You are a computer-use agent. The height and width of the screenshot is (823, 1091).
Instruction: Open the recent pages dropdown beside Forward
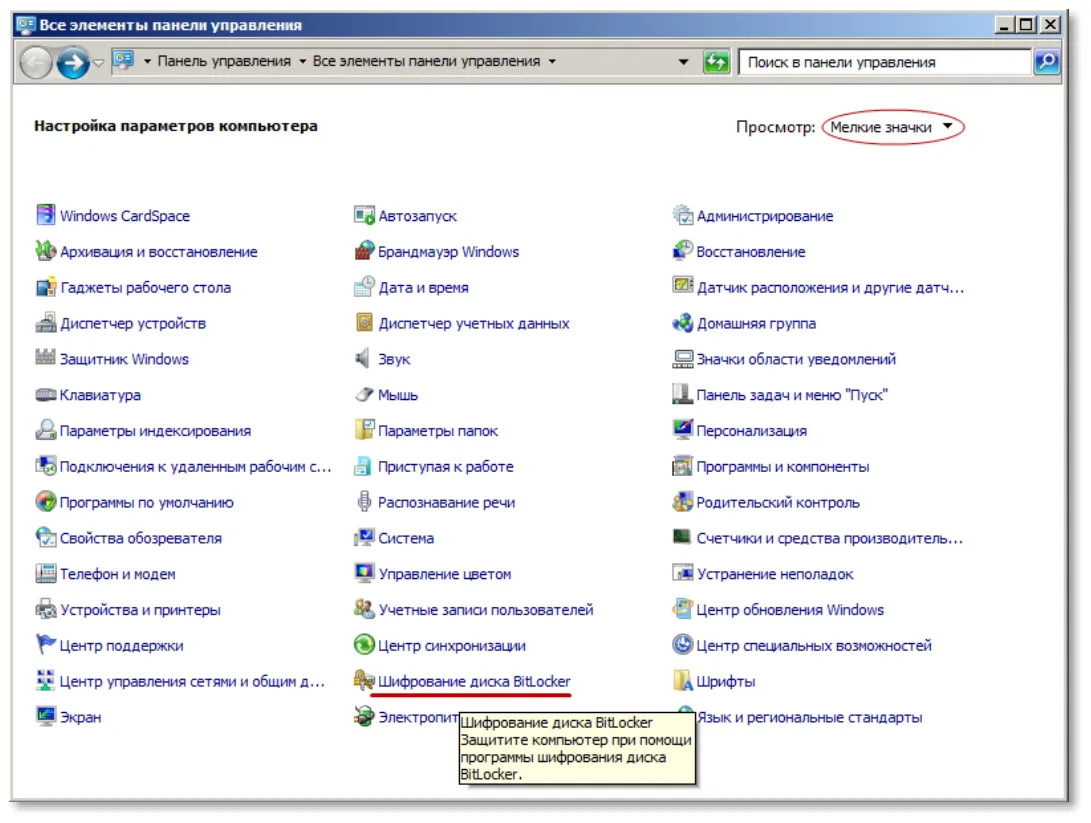99,63
